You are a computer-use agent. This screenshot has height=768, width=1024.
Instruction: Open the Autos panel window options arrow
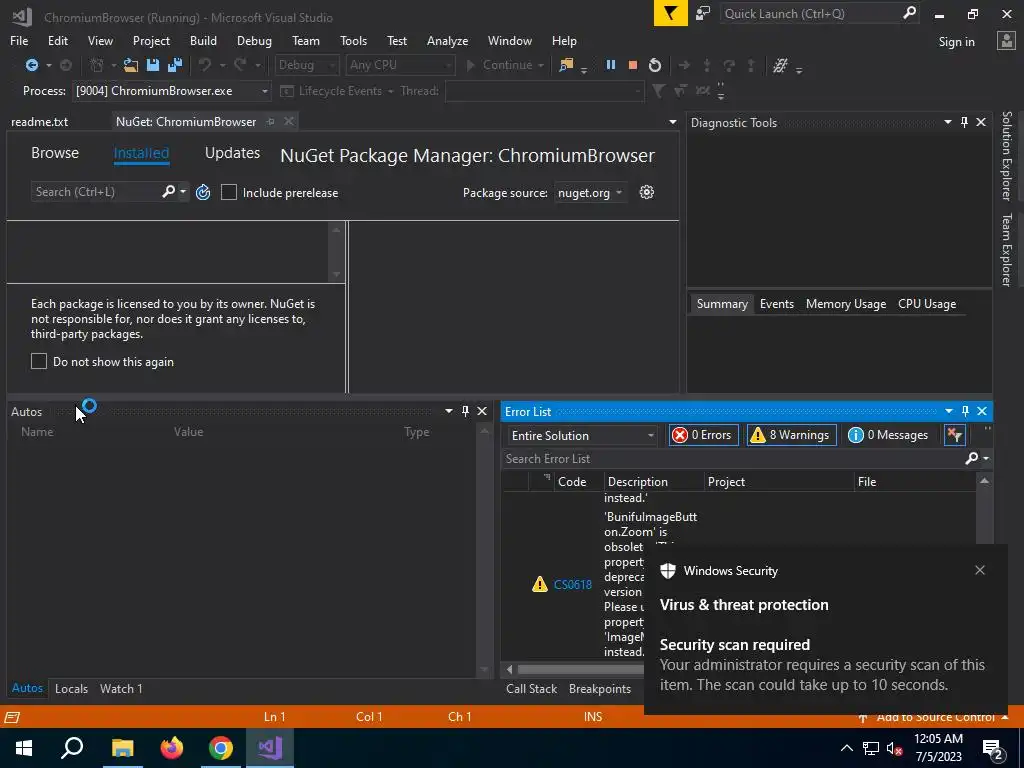tap(449, 411)
